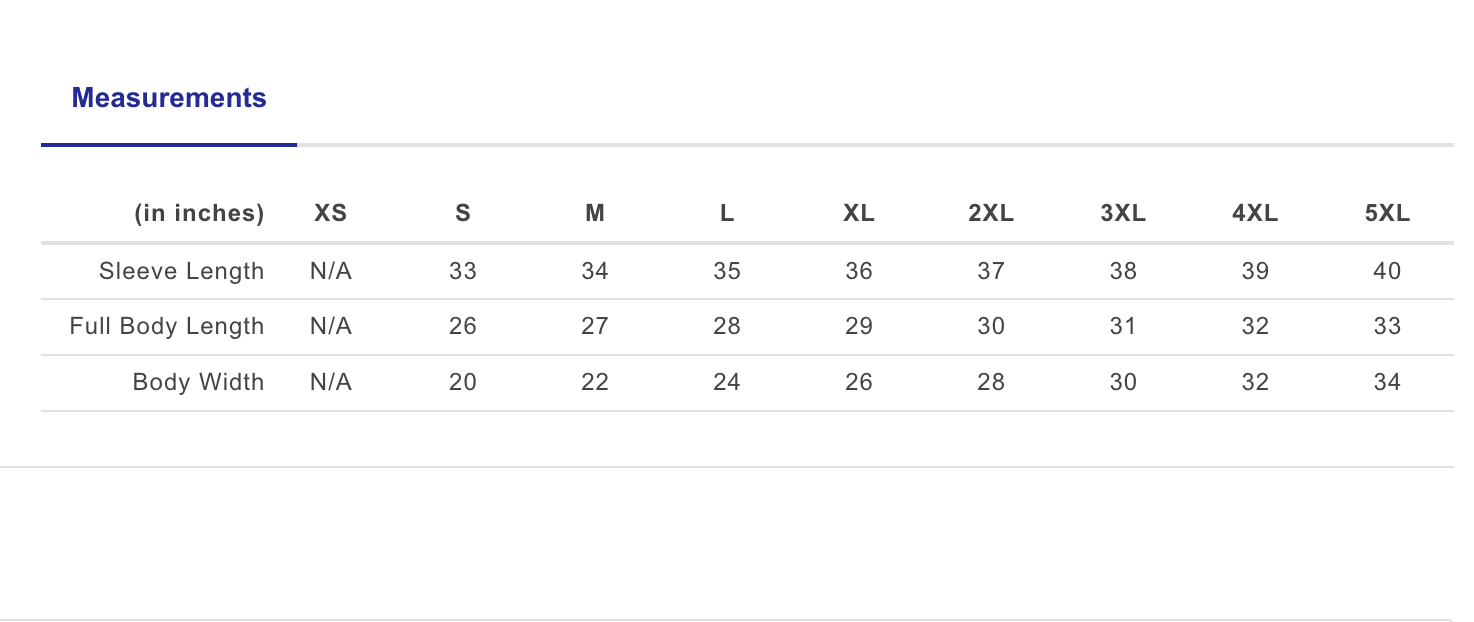Click the (in inches) table label
This screenshot has width=1474, height=622.
click(x=198, y=213)
